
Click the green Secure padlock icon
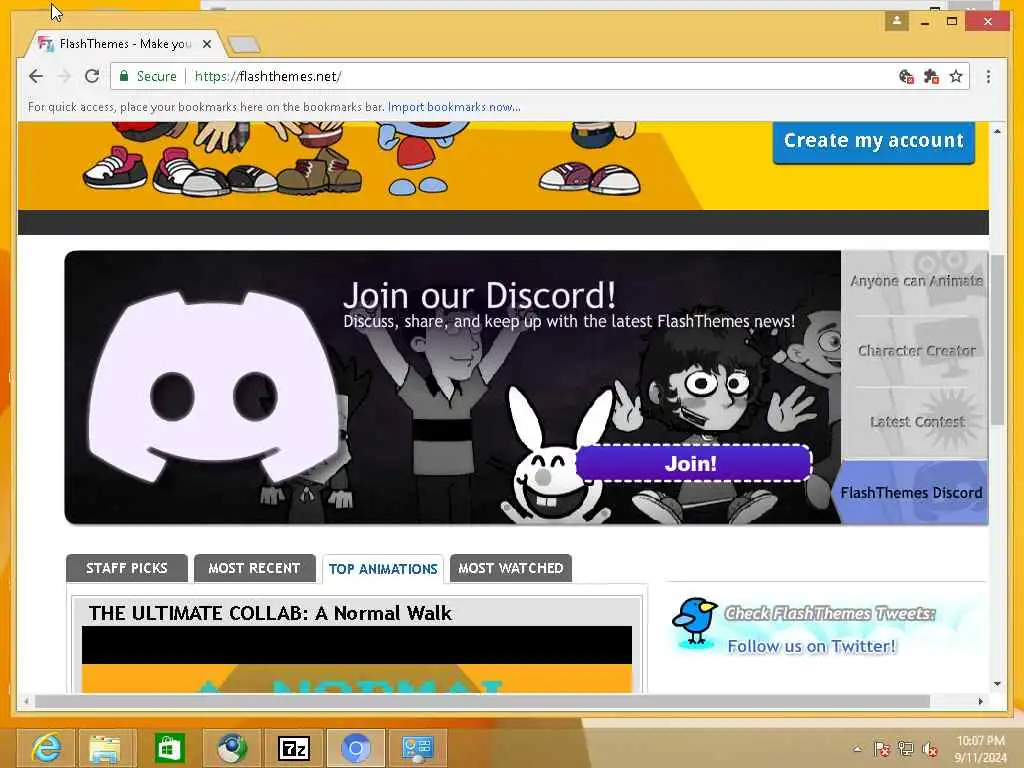(x=123, y=76)
